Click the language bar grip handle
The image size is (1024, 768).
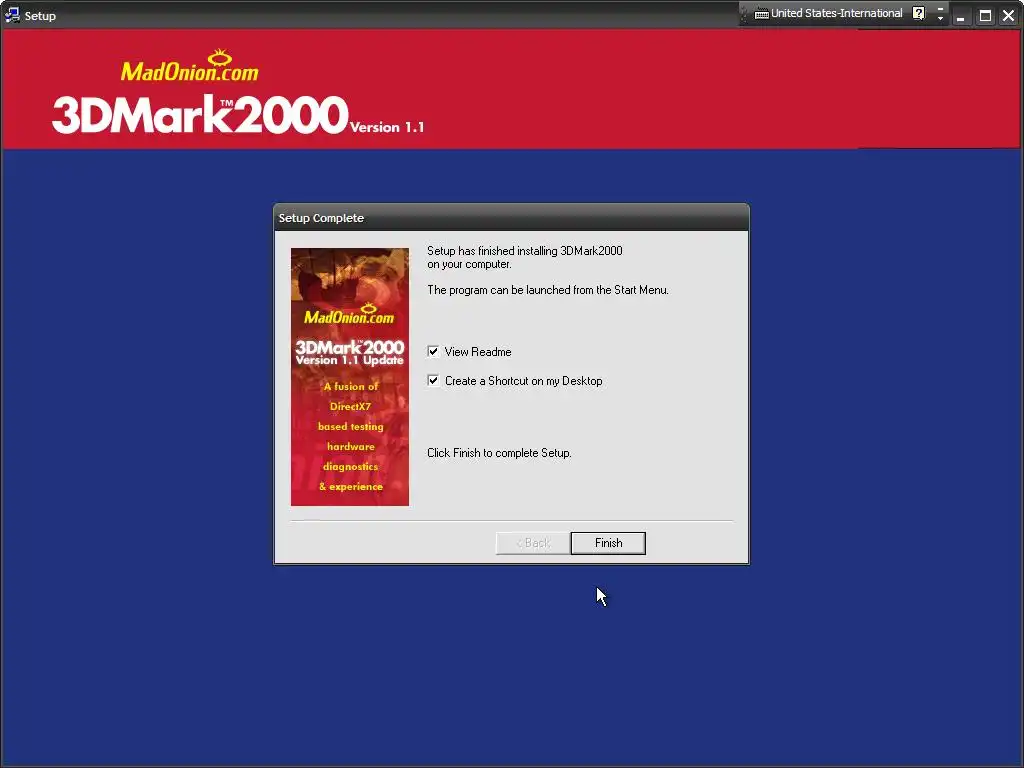pyautogui.click(x=744, y=14)
